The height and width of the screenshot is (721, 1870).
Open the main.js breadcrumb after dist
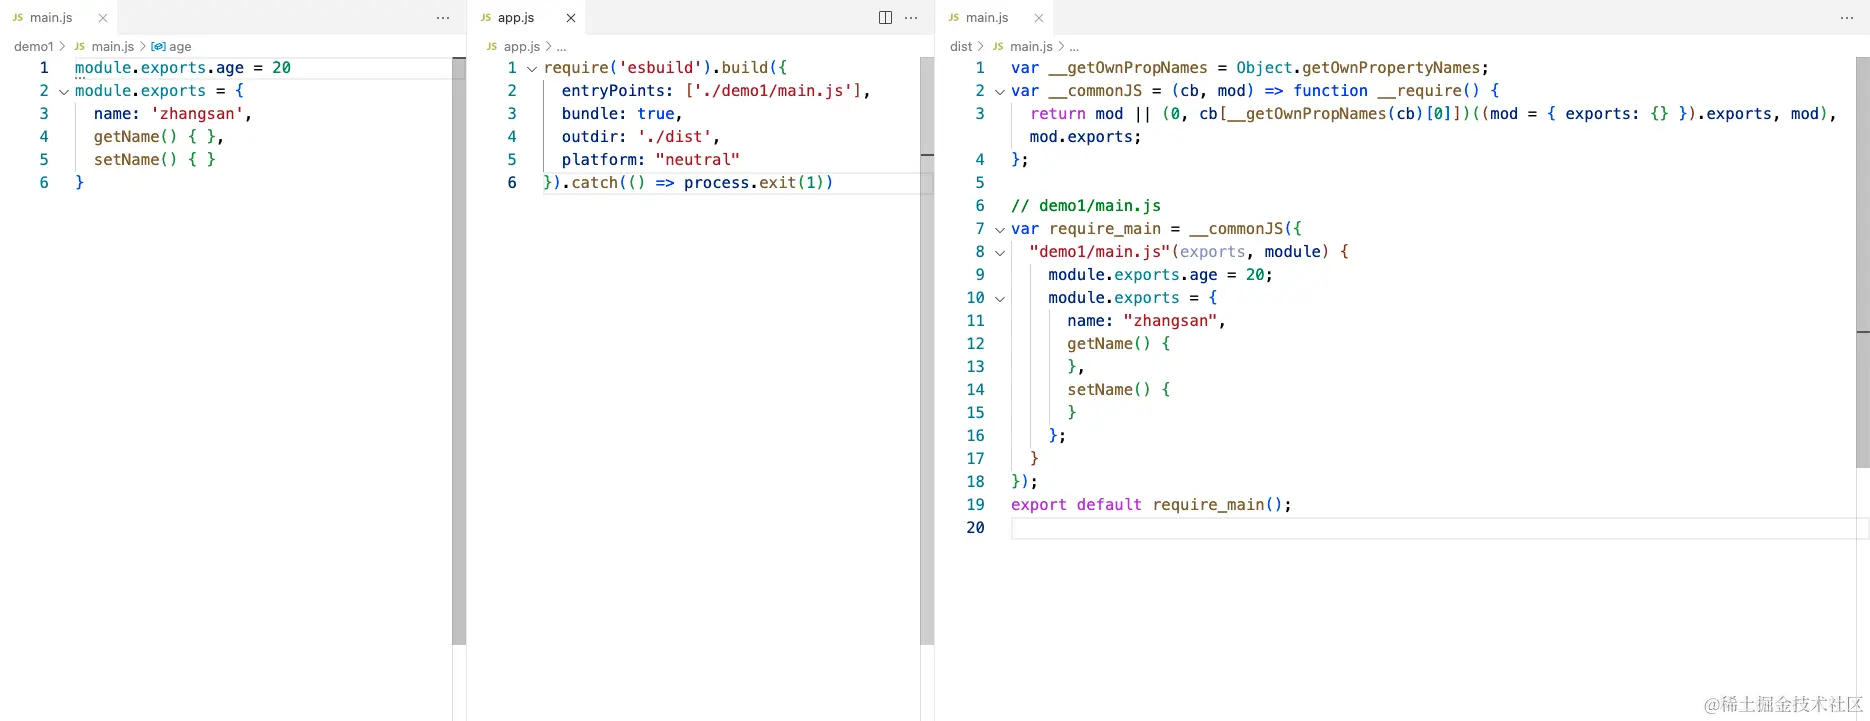1031,47
